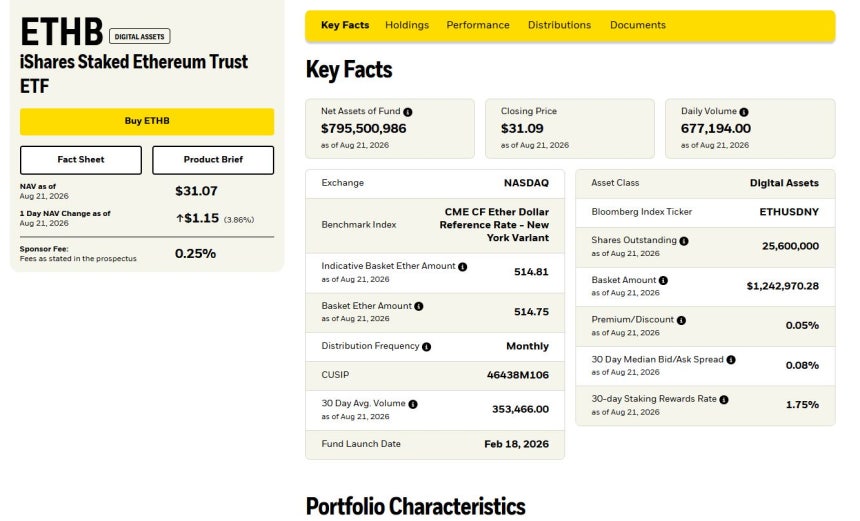The width and height of the screenshot is (860, 521).
Task: Open info icon for Premium/Discount
Action: [681, 320]
